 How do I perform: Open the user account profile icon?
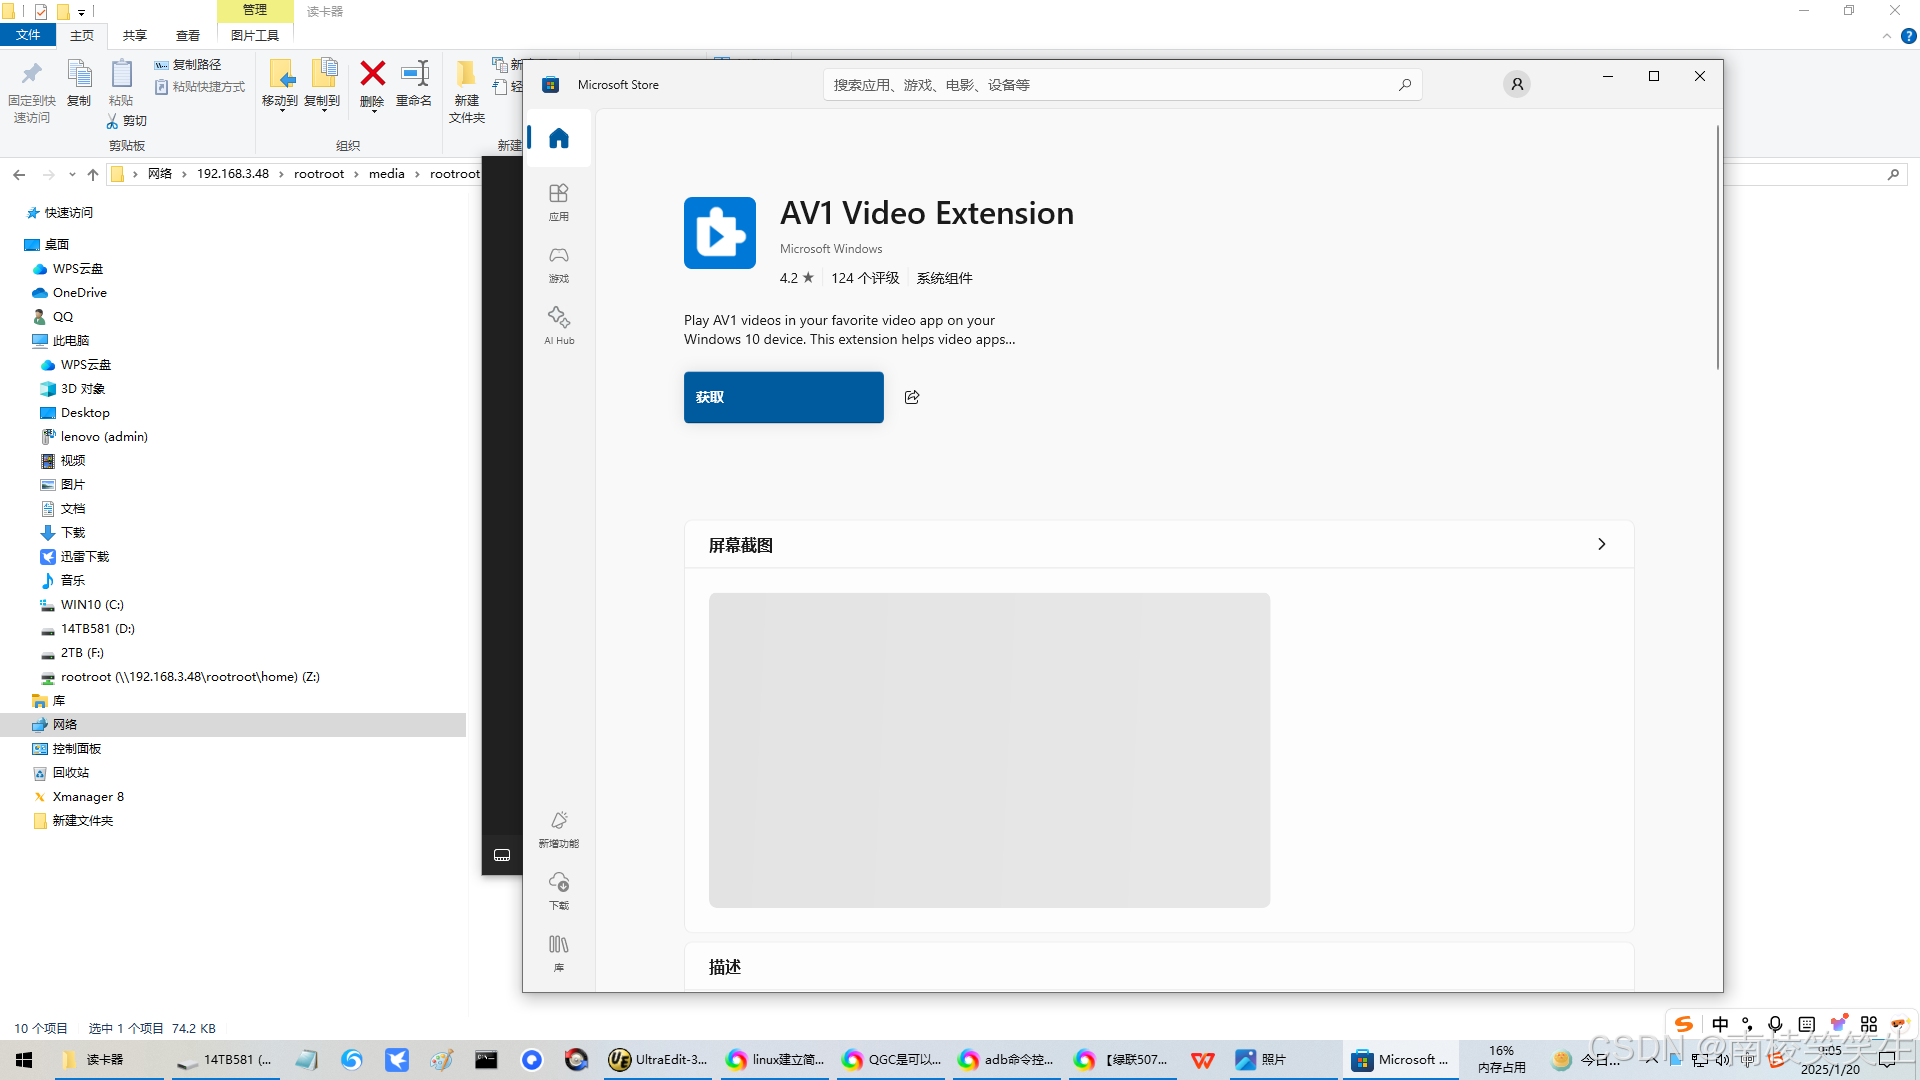(x=1516, y=84)
